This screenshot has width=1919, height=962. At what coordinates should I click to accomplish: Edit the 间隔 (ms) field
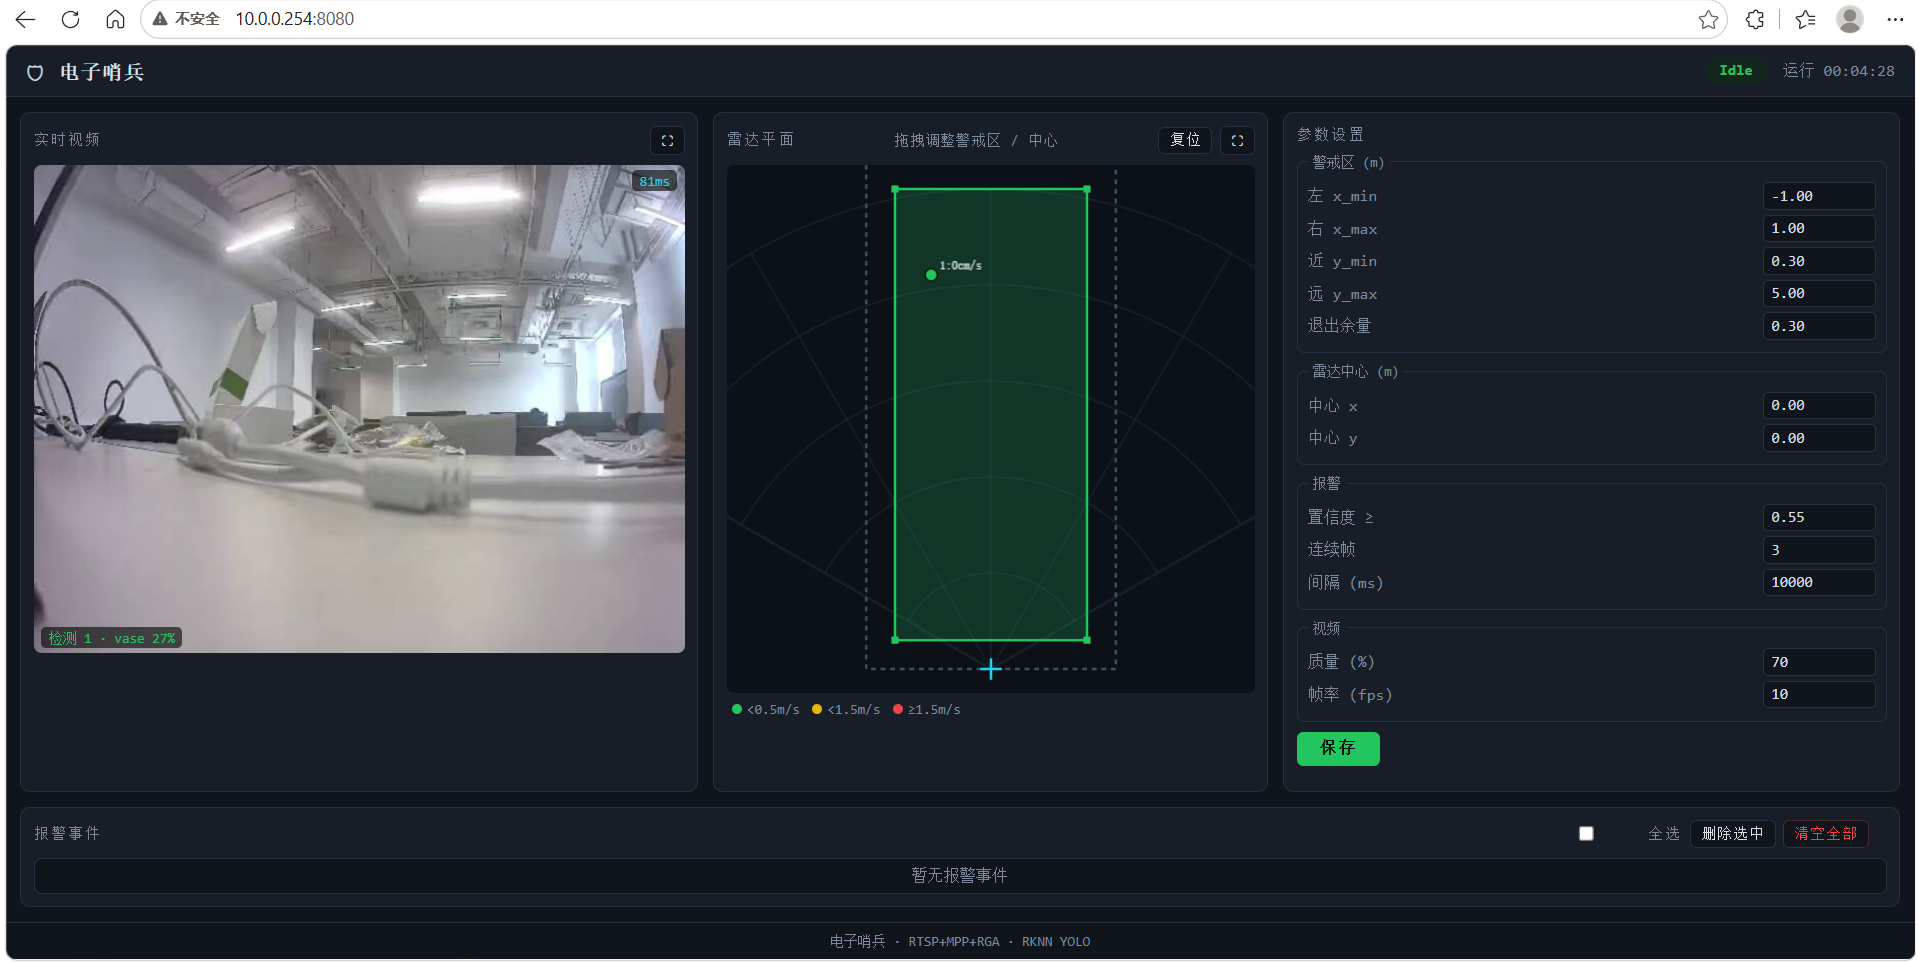tap(1818, 582)
